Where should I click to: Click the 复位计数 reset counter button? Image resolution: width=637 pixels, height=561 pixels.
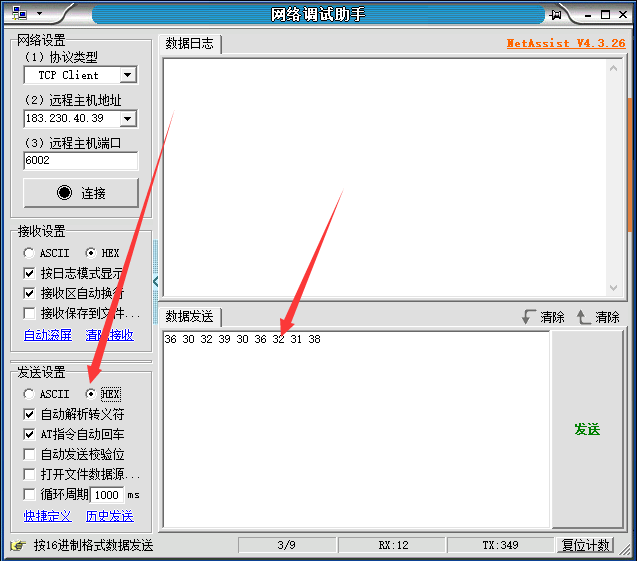pos(585,545)
